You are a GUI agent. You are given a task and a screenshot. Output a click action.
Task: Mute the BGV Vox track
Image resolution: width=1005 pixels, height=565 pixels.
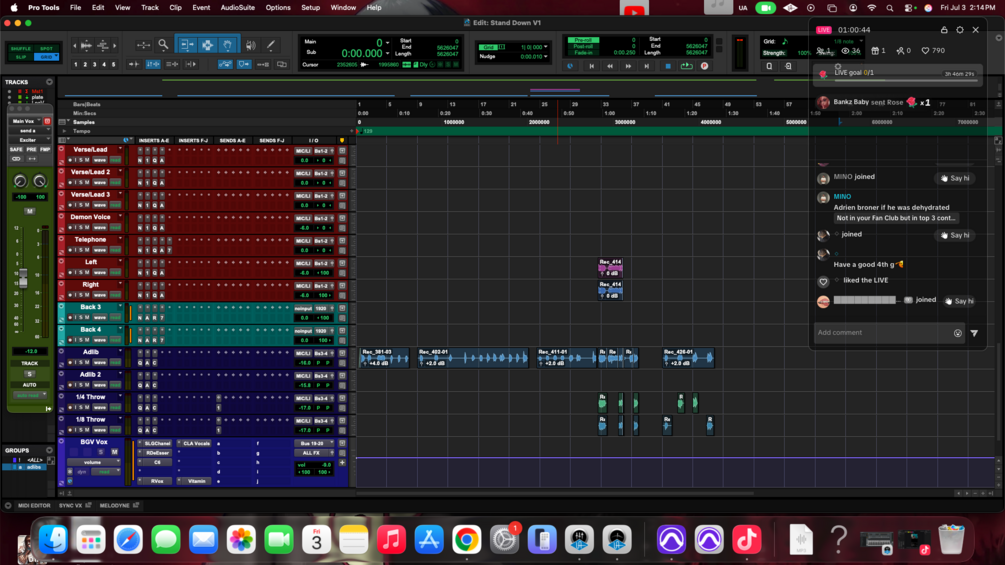coord(114,452)
